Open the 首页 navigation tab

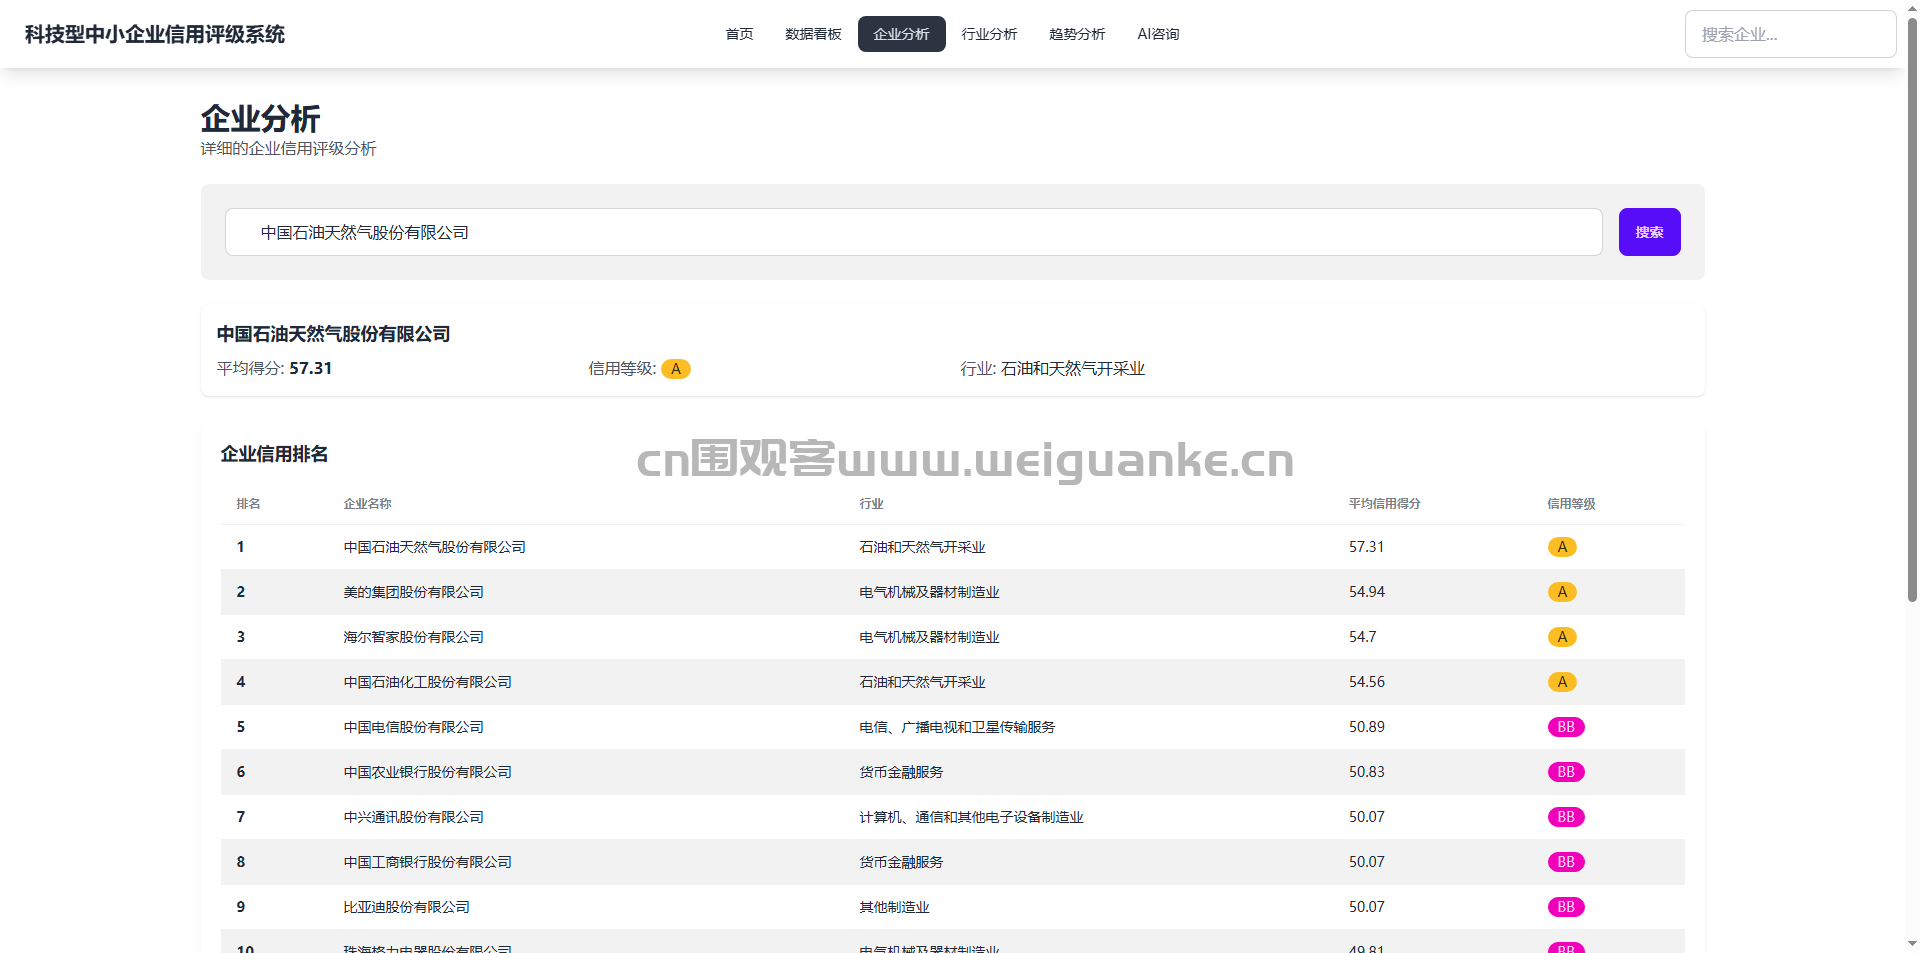(x=739, y=34)
